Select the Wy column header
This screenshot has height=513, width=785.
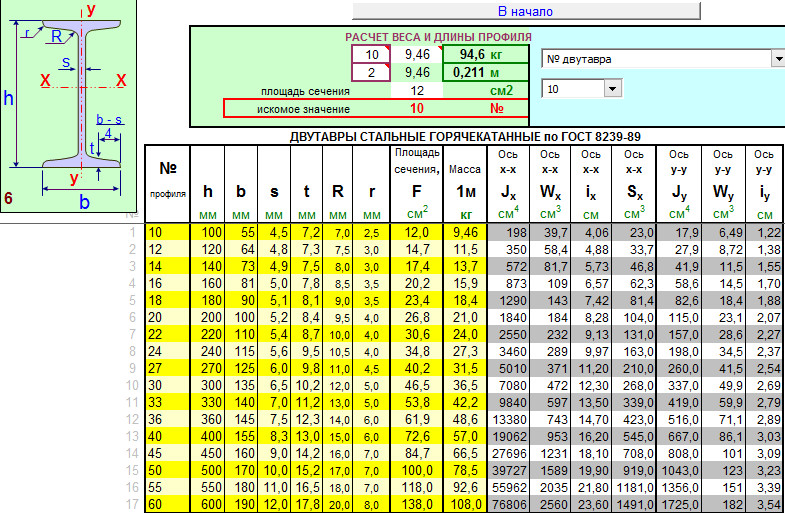coord(723,184)
